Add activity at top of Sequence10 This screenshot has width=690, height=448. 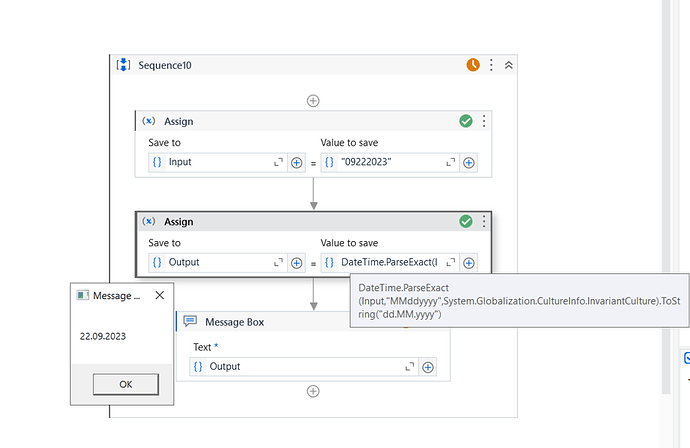pyautogui.click(x=313, y=100)
